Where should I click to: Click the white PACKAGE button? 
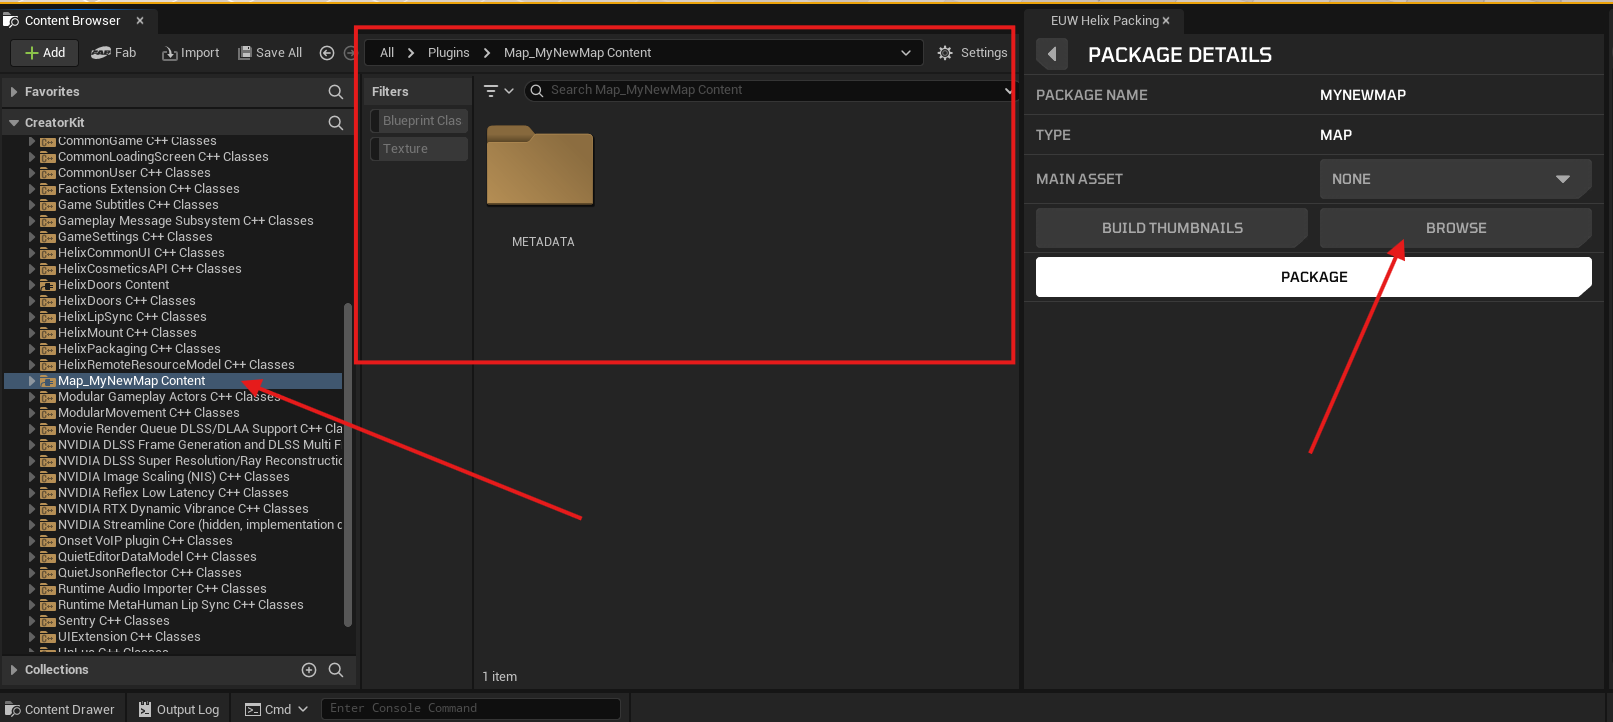click(1313, 277)
